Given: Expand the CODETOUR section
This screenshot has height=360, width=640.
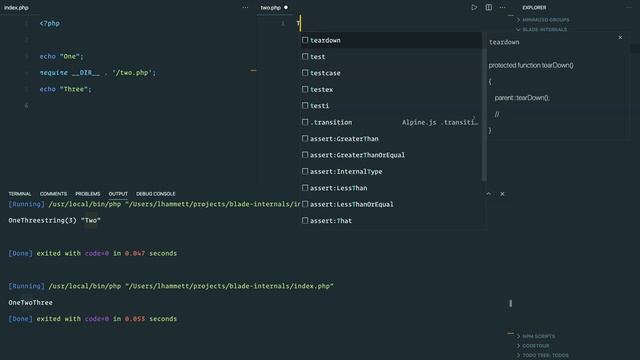Looking at the screenshot, I should (x=533, y=346).
